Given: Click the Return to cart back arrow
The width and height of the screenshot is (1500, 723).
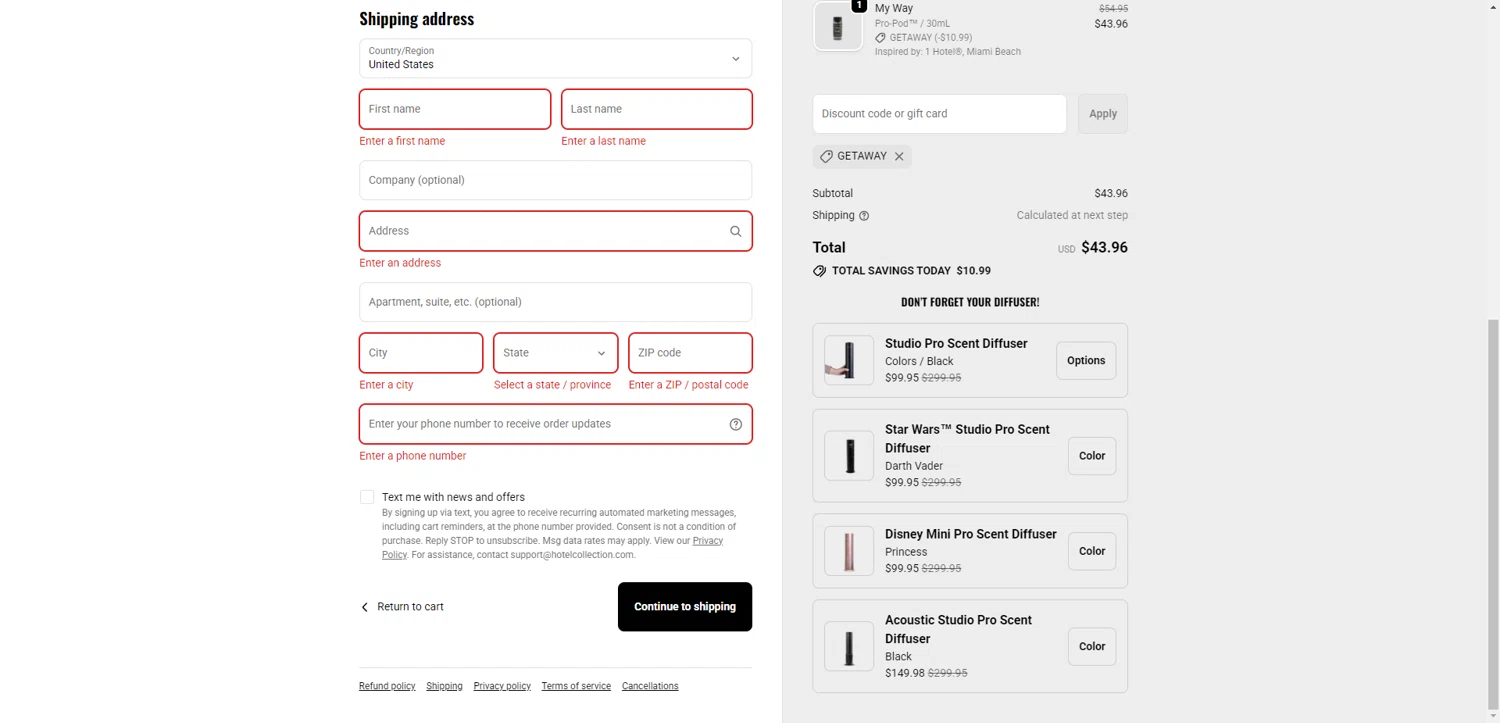Looking at the screenshot, I should (365, 607).
